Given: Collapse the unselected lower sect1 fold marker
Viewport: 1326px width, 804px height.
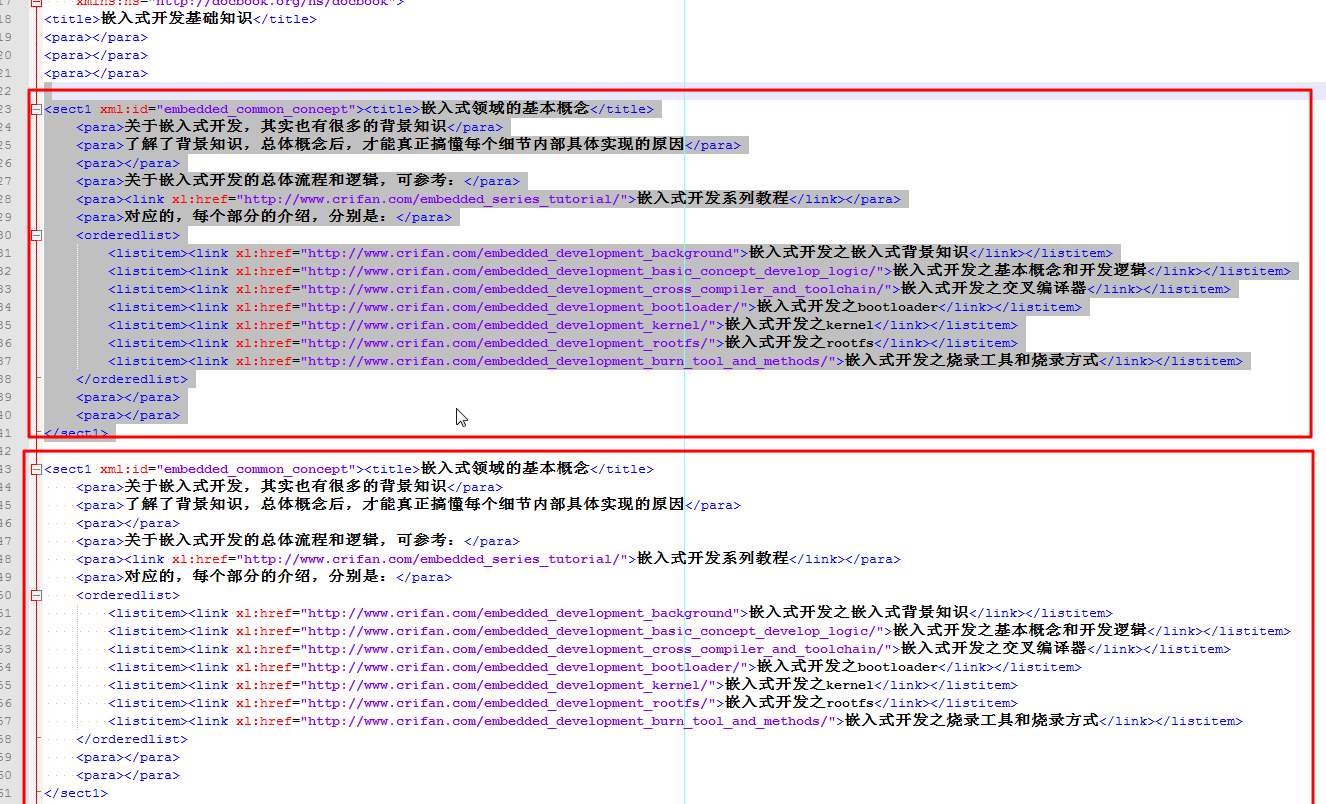Looking at the screenshot, I should tap(37, 469).
